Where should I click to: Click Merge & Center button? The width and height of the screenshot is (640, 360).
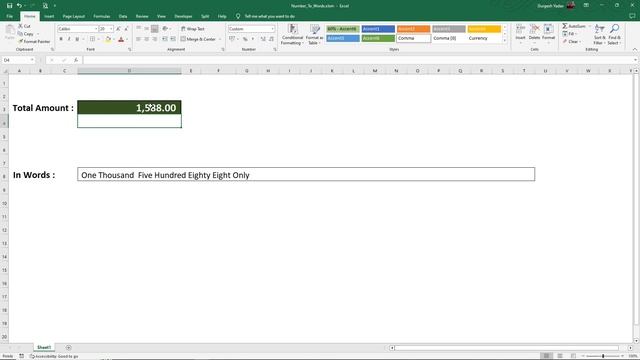point(198,39)
